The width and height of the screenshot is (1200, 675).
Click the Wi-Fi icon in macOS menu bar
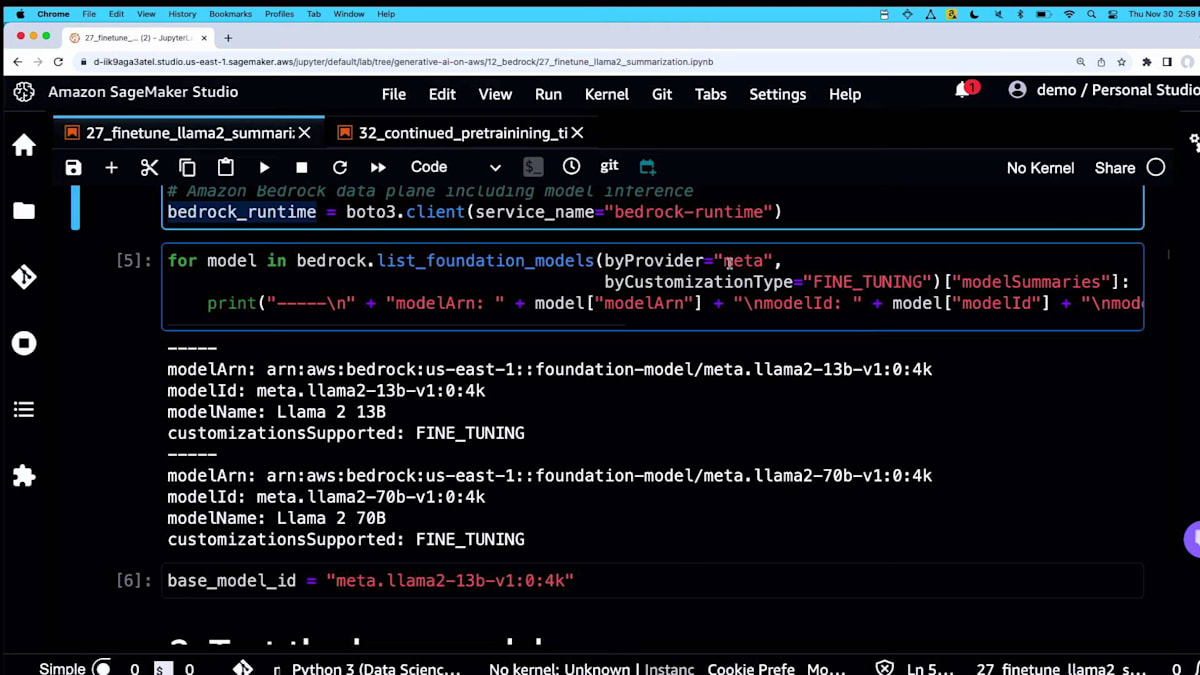[x=1069, y=14]
